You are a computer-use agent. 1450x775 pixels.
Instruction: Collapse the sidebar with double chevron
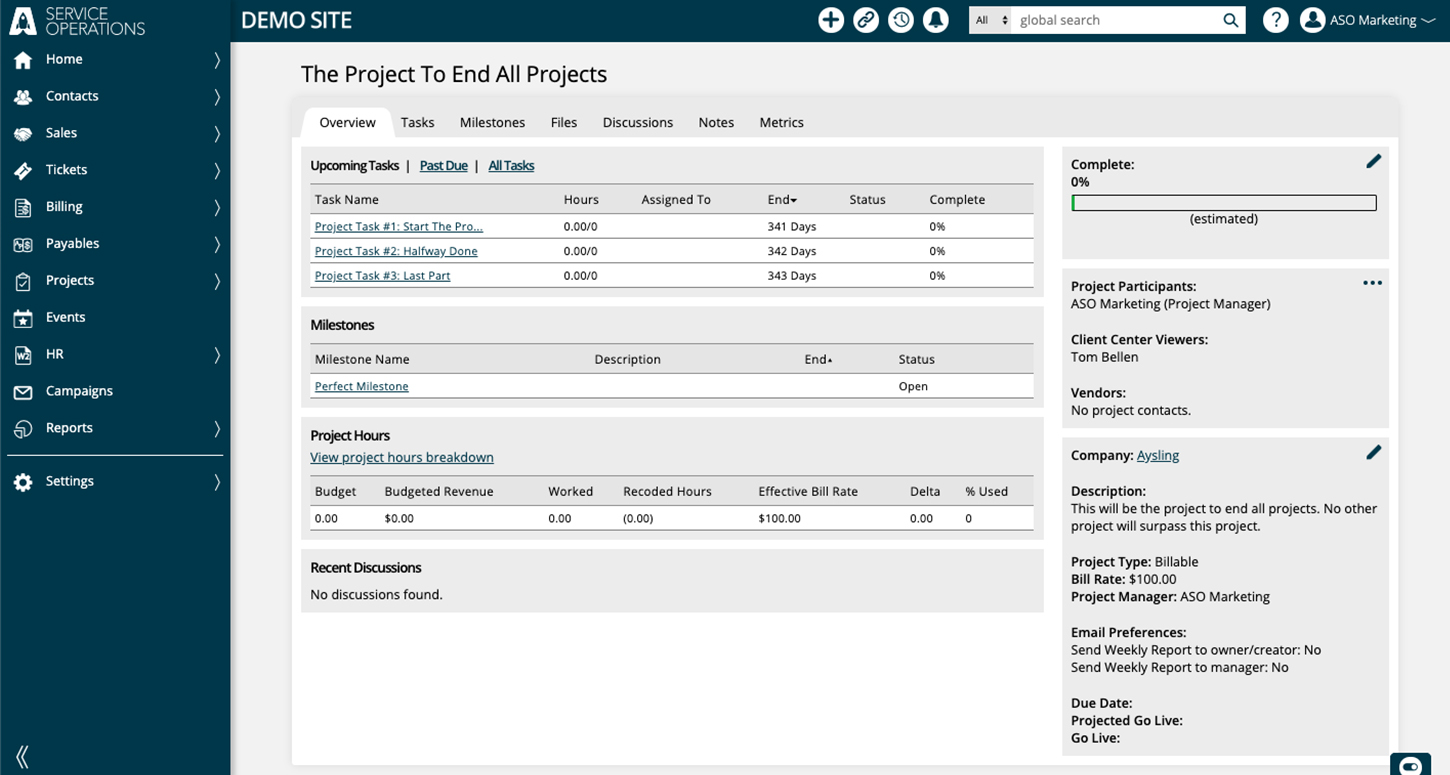tap(22, 757)
